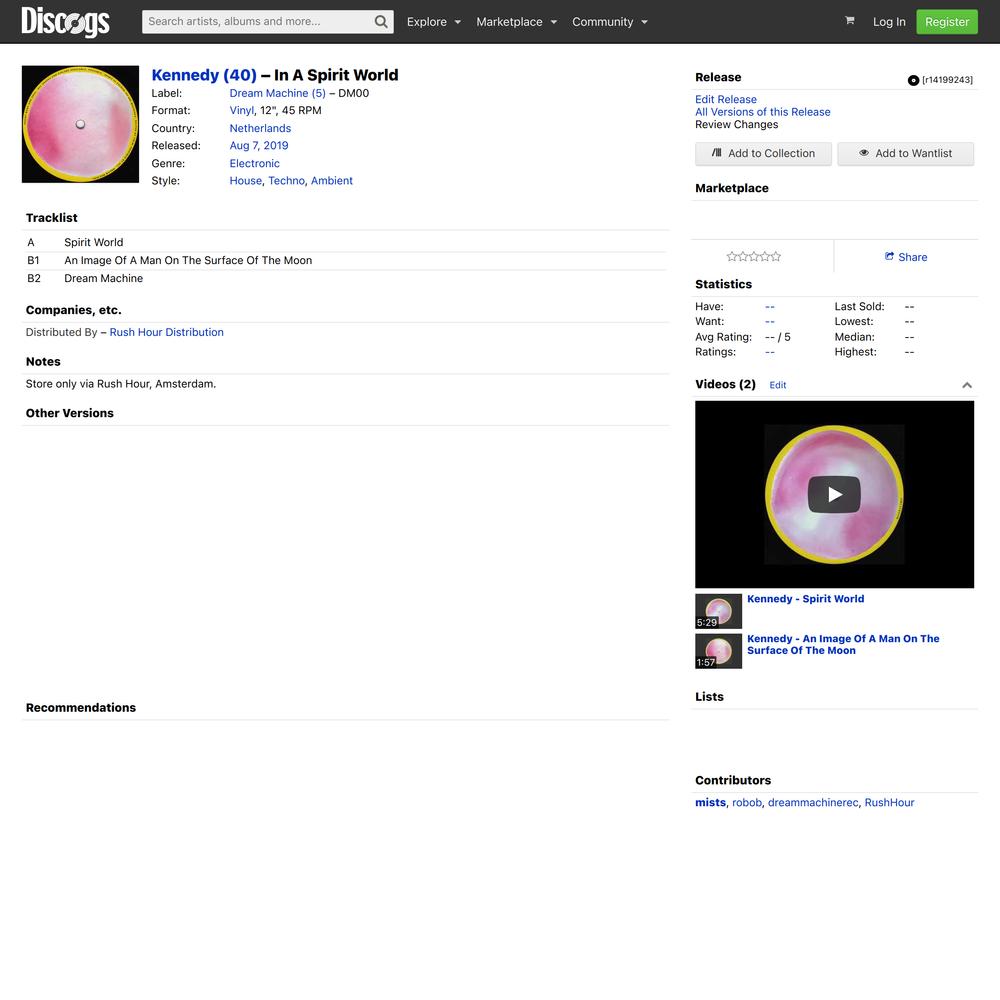The height and width of the screenshot is (1000, 1000).
Task: Open Rush Hour Distribution link
Action: pyautogui.click(x=166, y=332)
